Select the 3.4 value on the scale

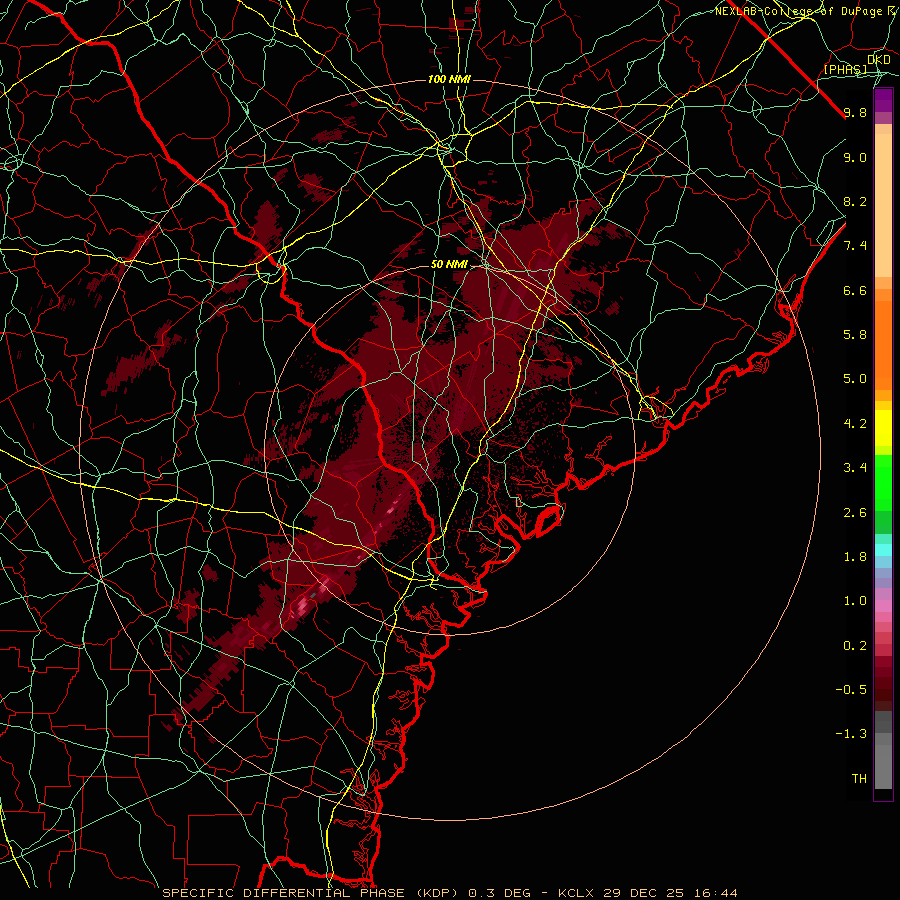click(855, 468)
